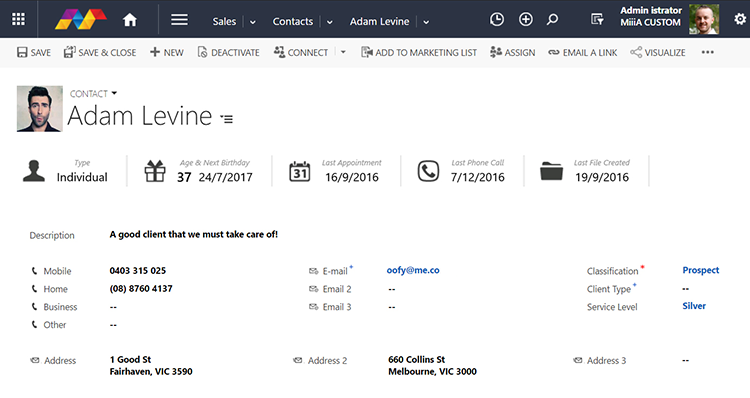Click the Last Phone Call icon

(428, 171)
